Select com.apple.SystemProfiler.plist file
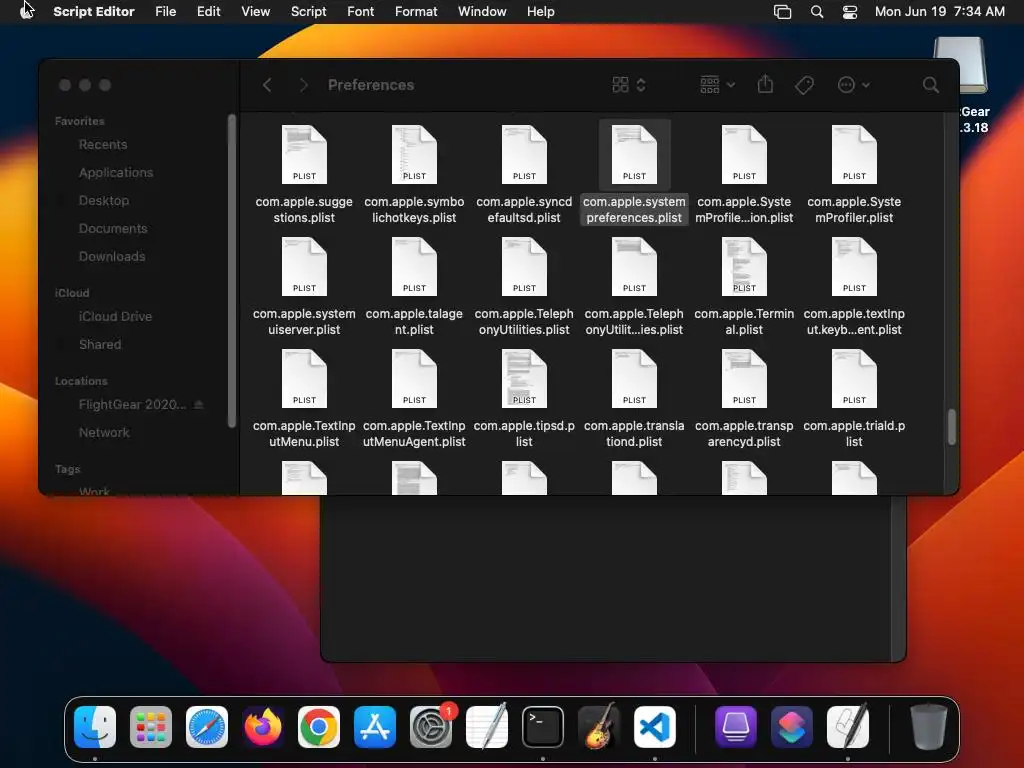Screen dimensions: 1024x768 pyautogui.click(x=854, y=174)
